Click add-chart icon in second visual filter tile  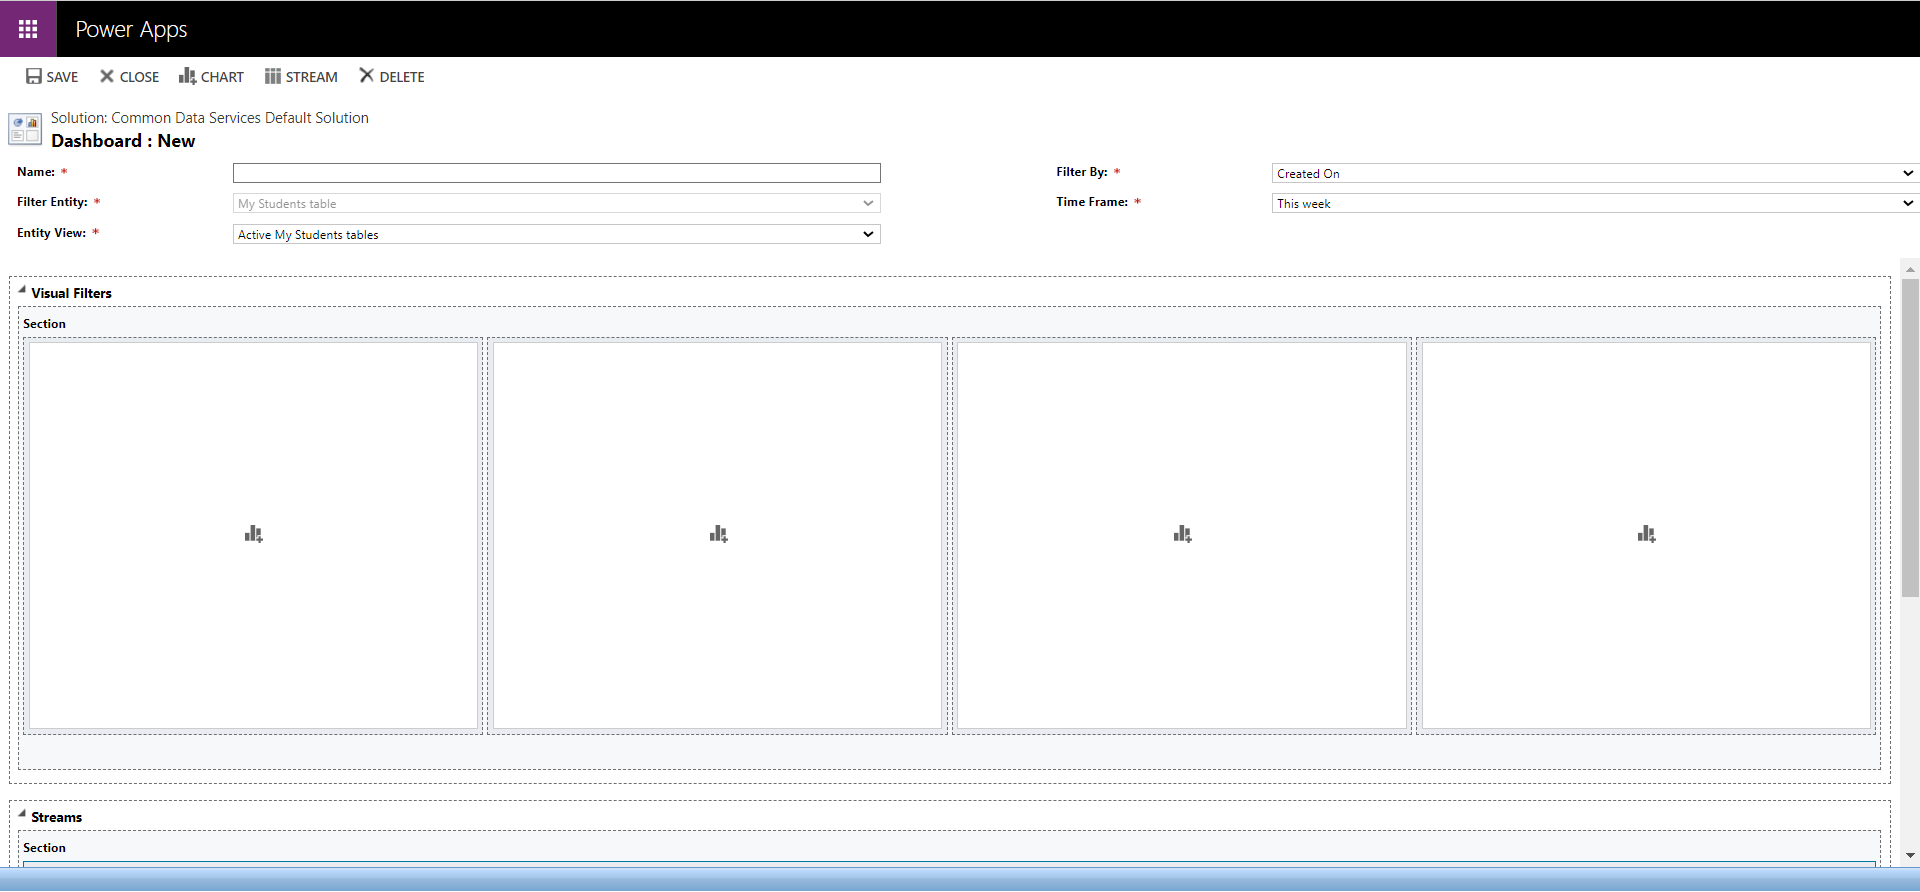pyautogui.click(x=718, y=535)
